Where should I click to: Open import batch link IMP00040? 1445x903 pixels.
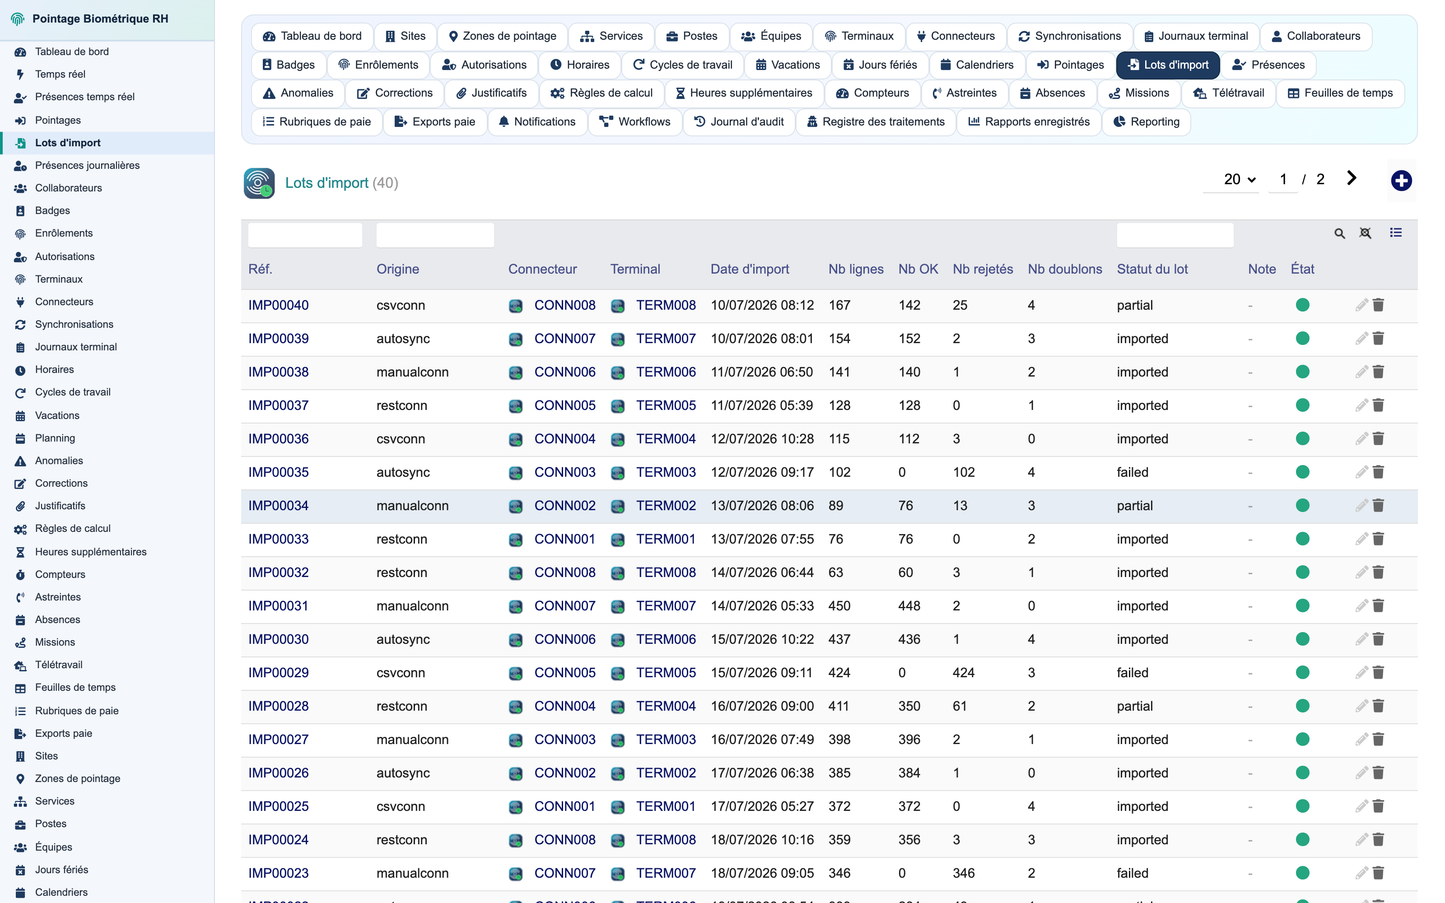tap(278, 305)
